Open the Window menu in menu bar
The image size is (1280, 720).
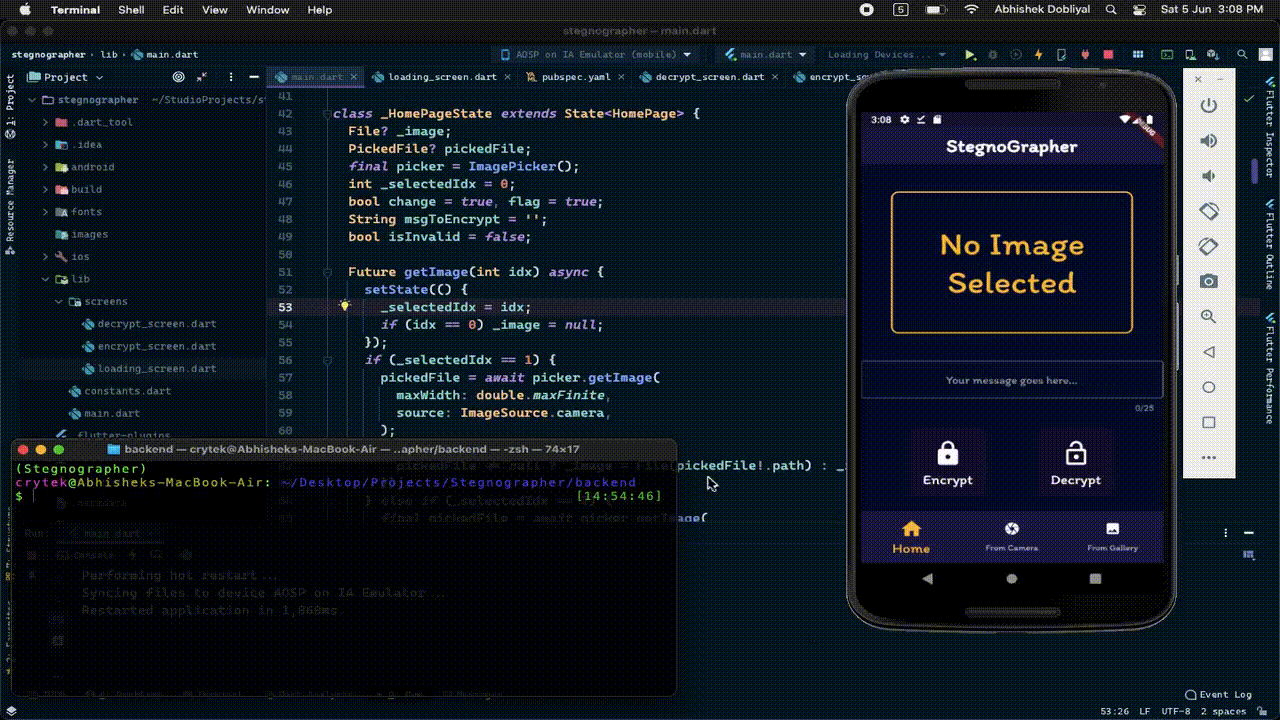pos(267,10)
